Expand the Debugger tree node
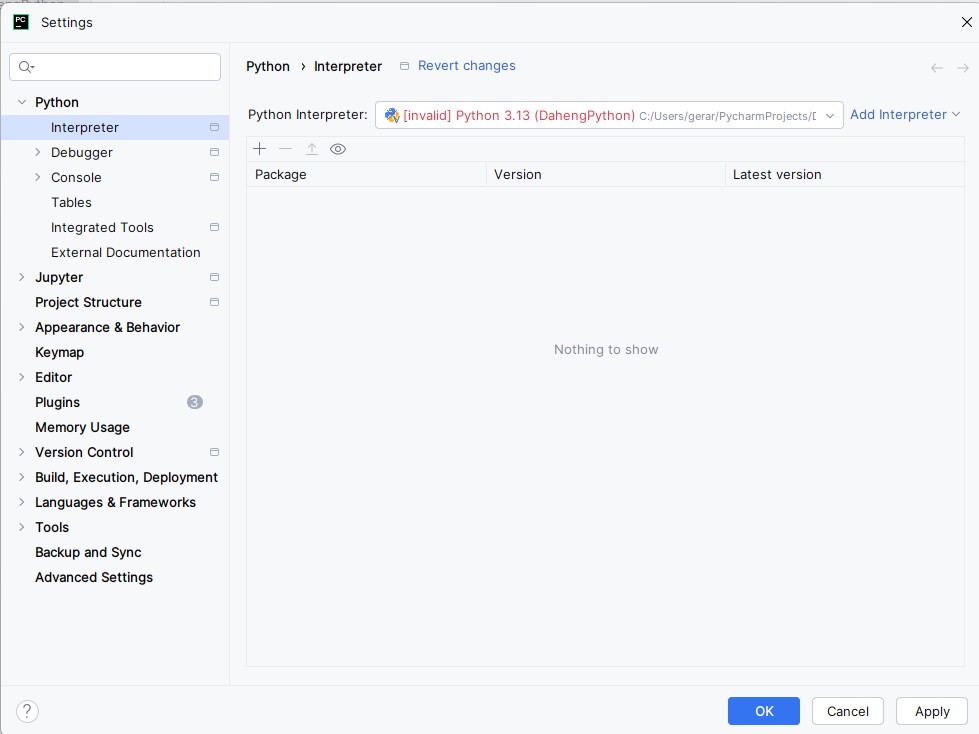The height and width of the screenshot is (734, 979). tap(38, 152)
